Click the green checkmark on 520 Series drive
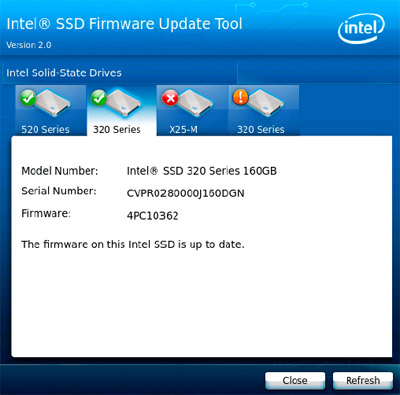This screenshot has width=400, height=395. tap(28, 98)
